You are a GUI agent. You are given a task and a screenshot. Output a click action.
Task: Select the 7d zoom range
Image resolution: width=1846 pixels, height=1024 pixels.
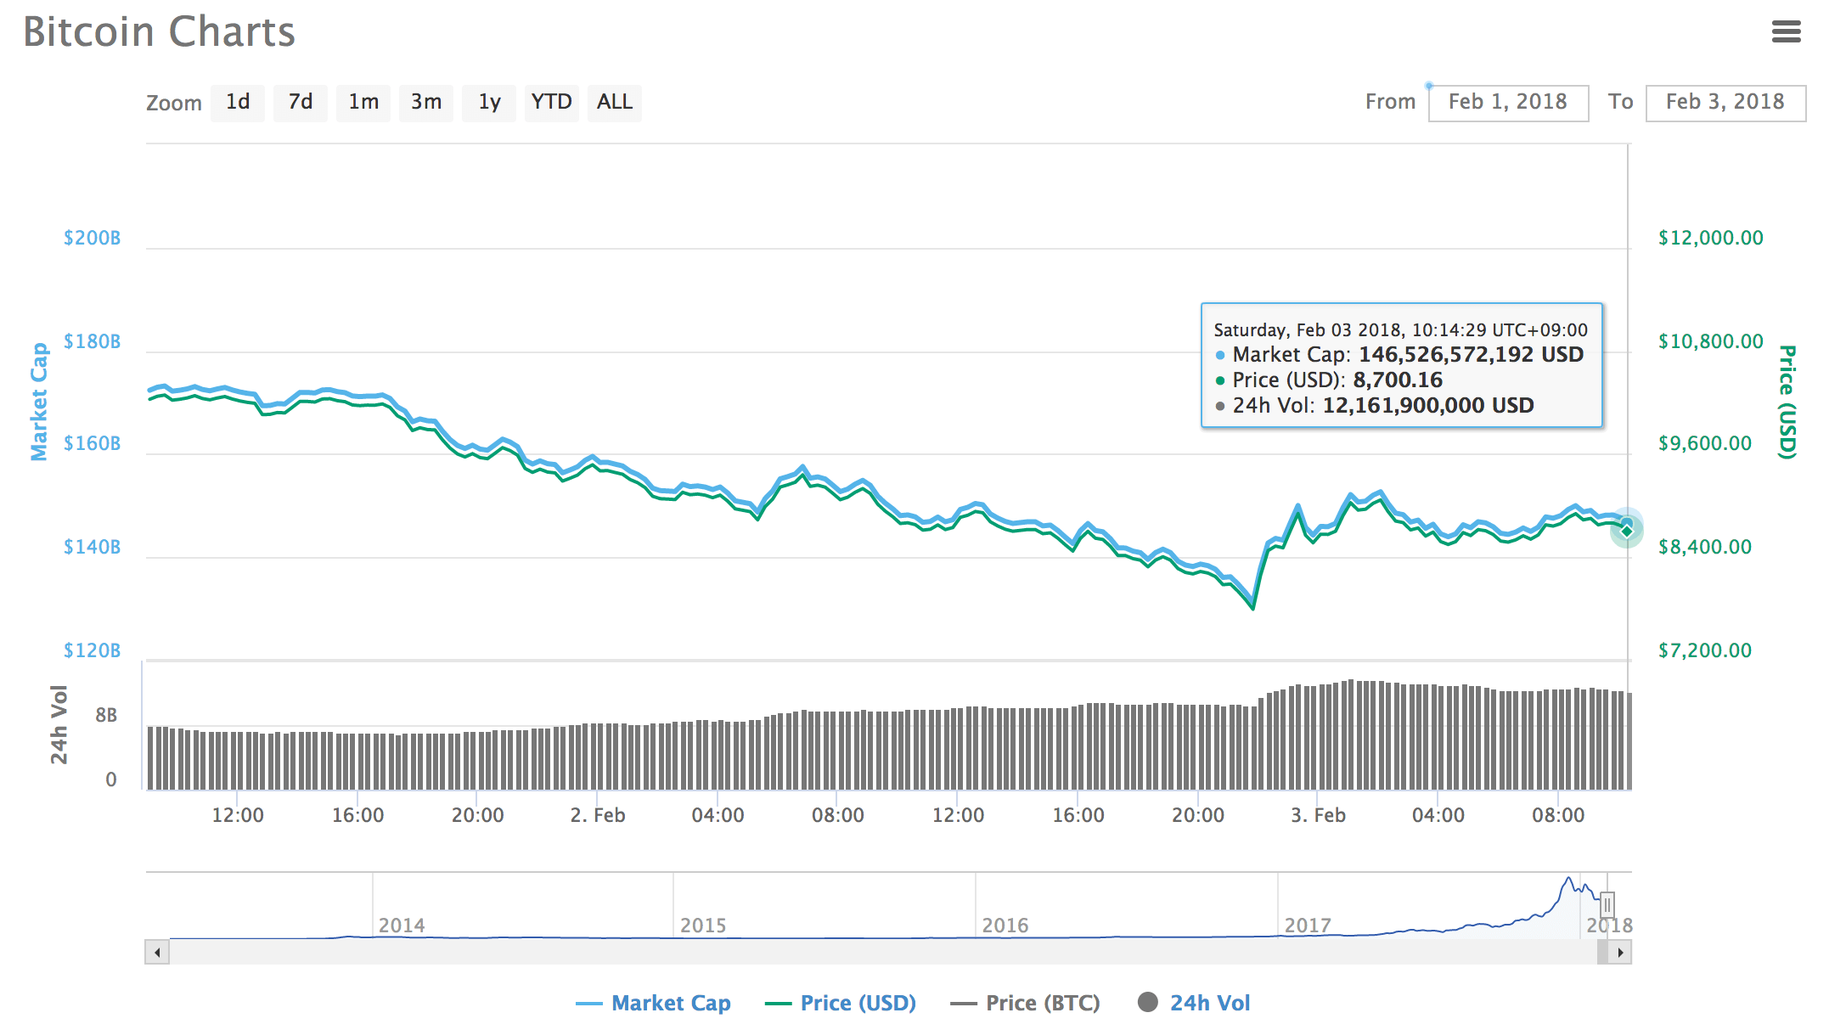point(300,102)
